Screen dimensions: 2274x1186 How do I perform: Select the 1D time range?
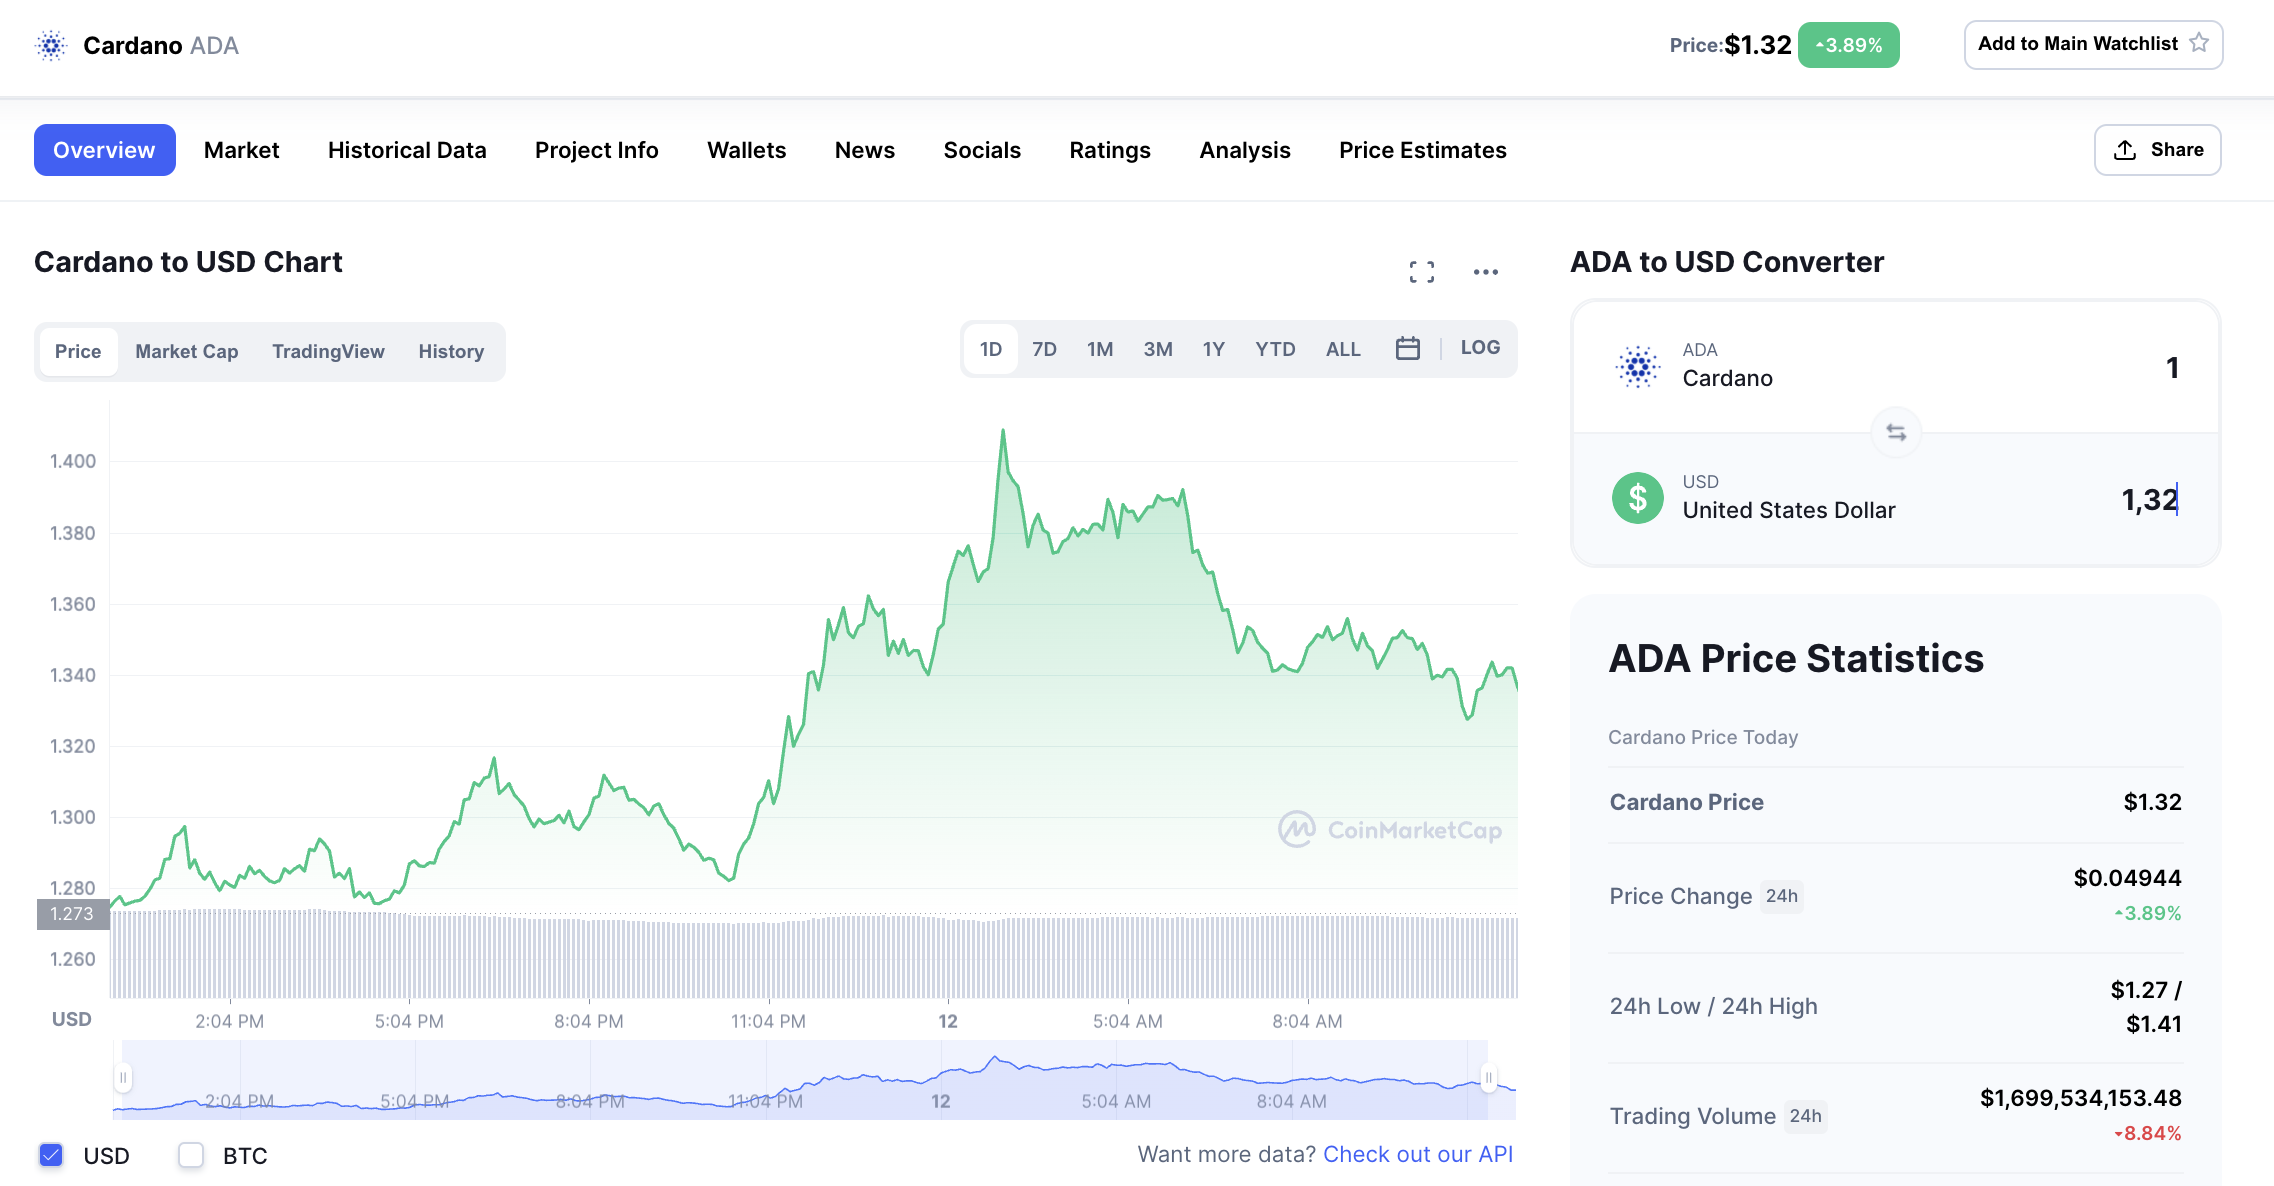(x=991, y=349)
